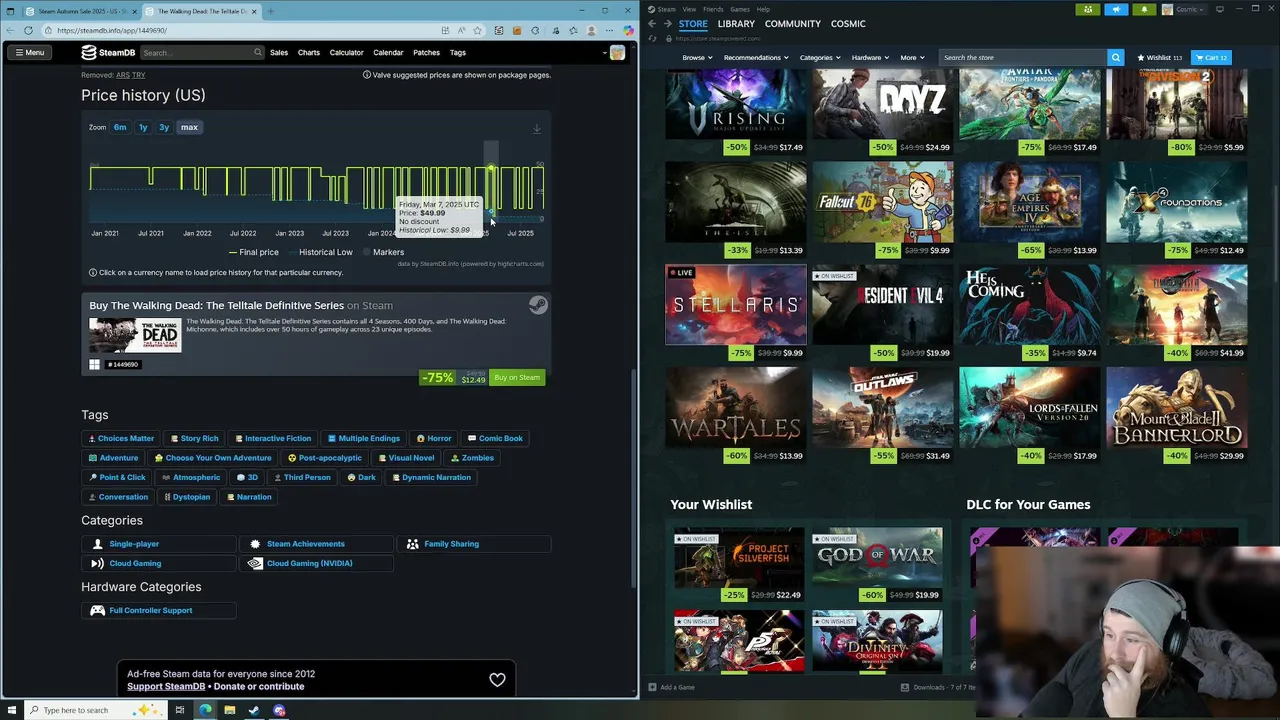1280x720 pixels.
Task: Click chart download icon
Action: point(537,128)
